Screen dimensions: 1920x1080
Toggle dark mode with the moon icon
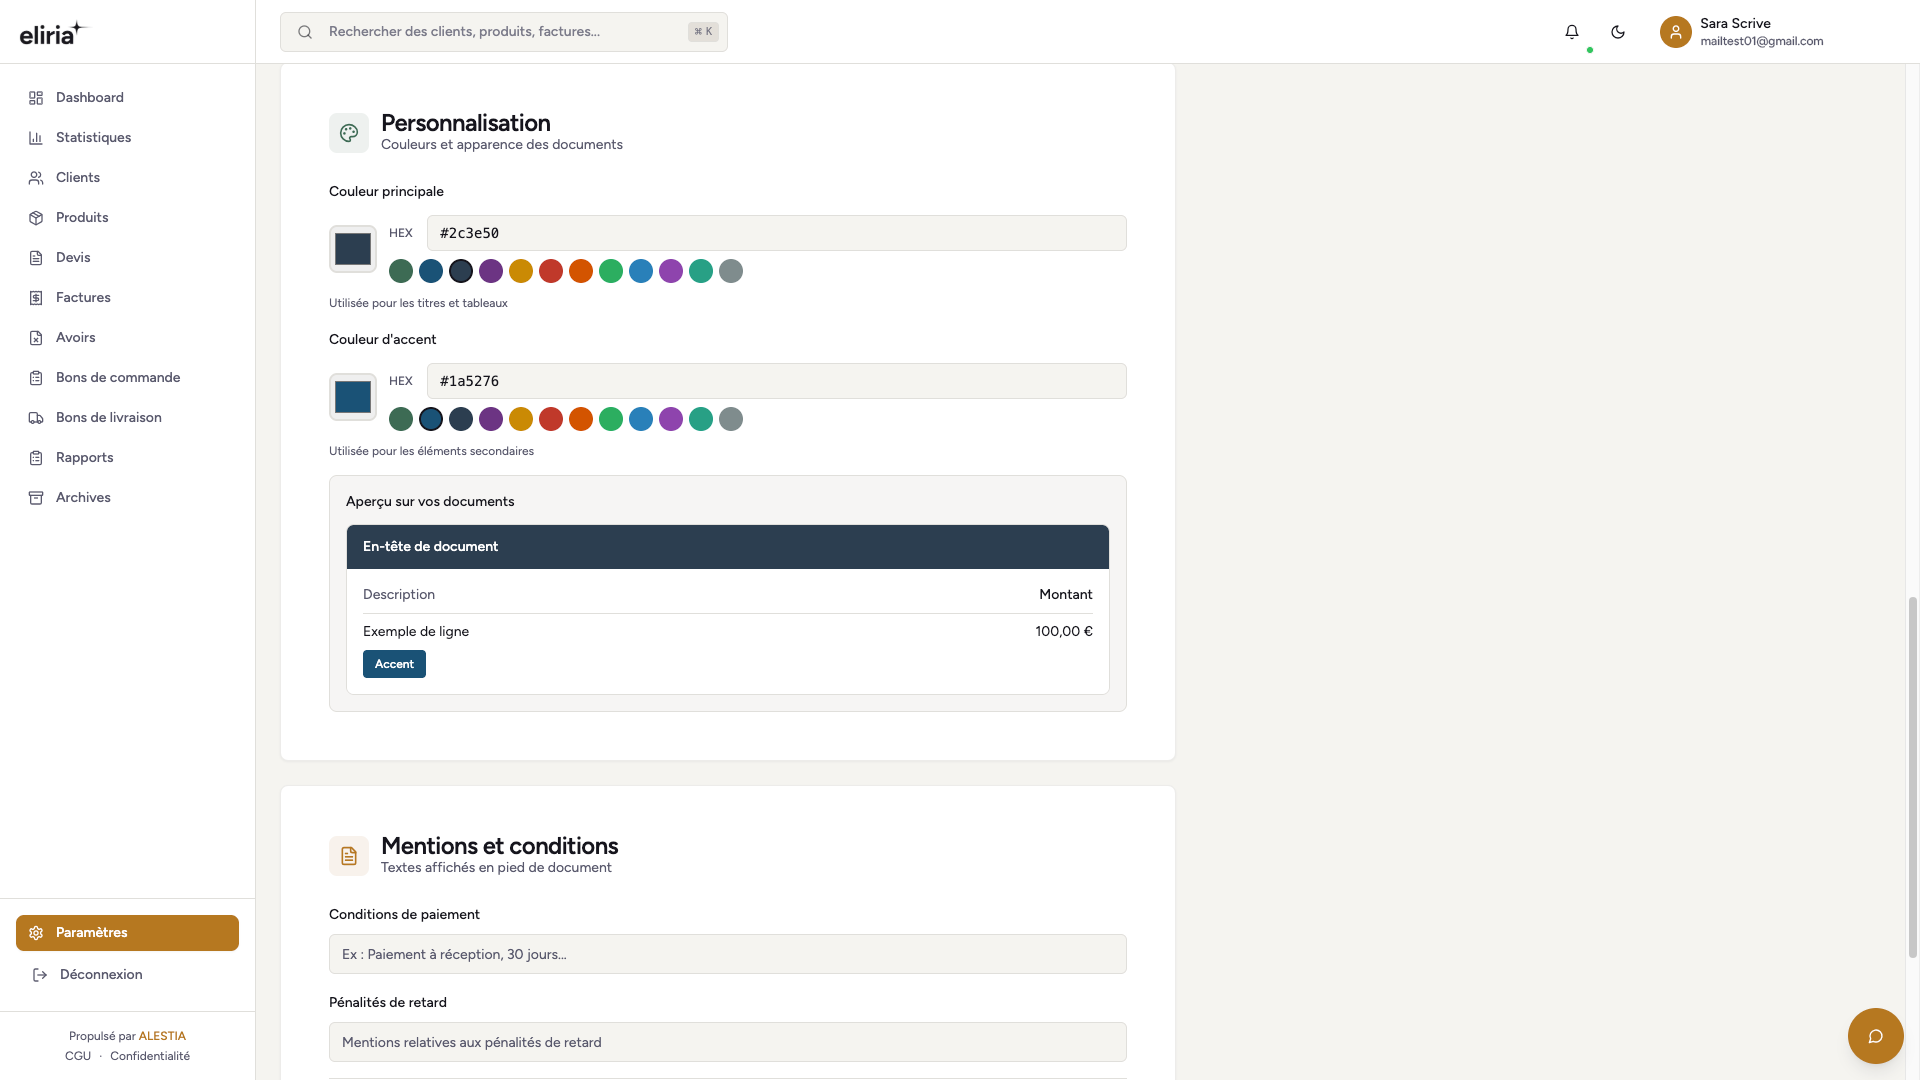click(x=1618, y=31)
